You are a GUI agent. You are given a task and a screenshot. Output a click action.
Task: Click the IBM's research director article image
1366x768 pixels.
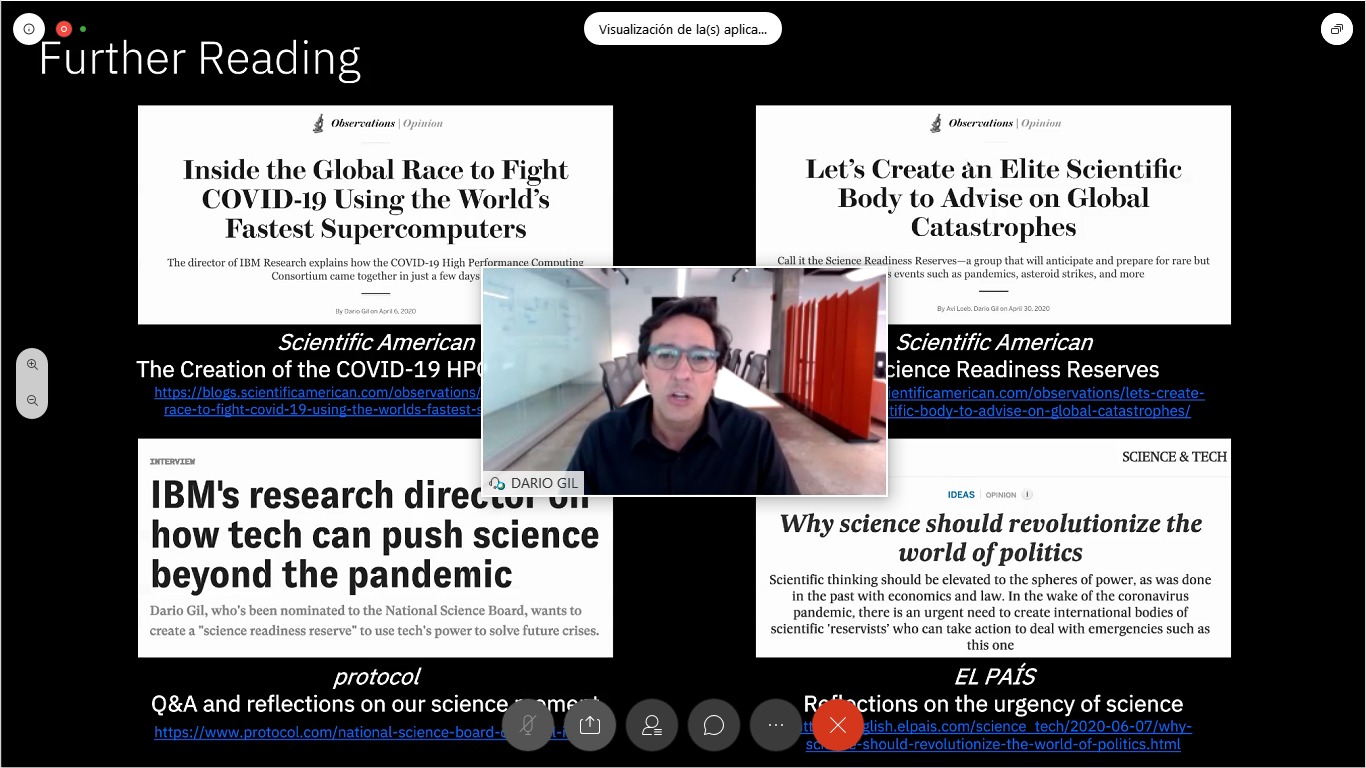click(x=375, y=547)
